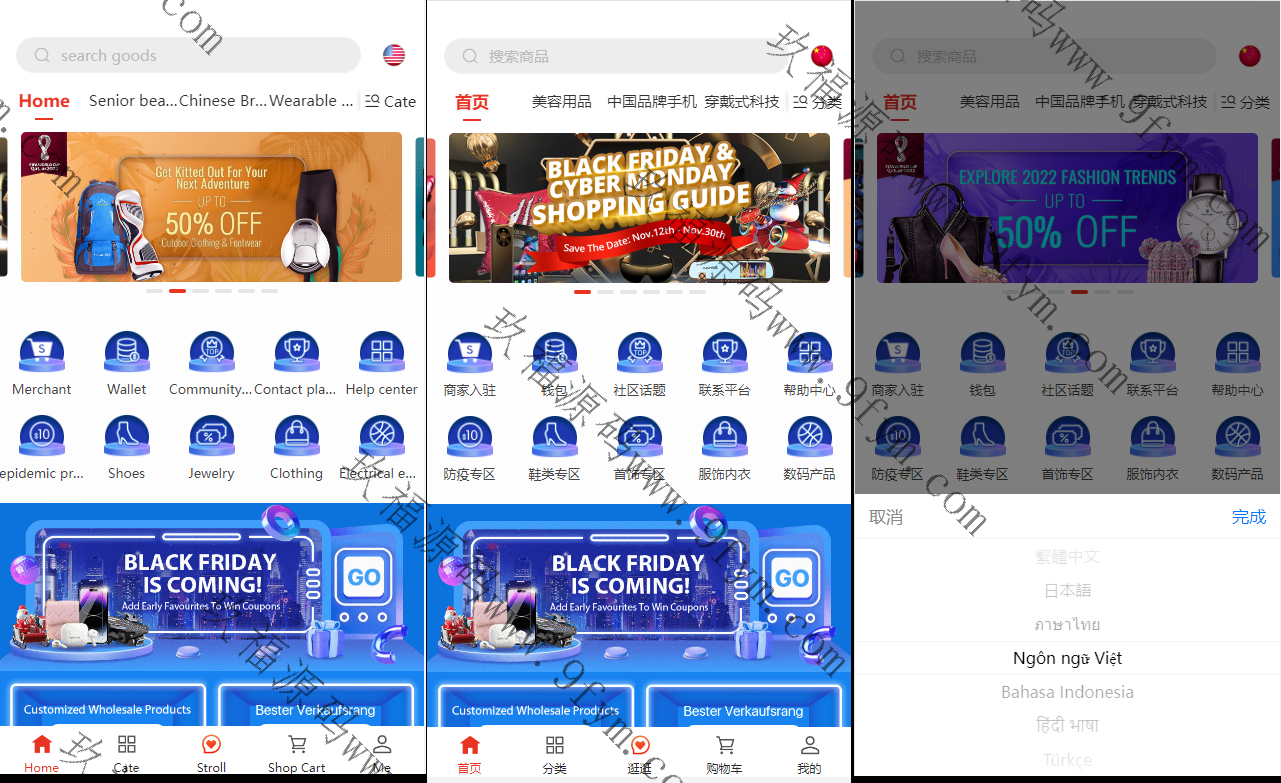
Task: Select the Wallet icon
Action: (x=126, y=351)
